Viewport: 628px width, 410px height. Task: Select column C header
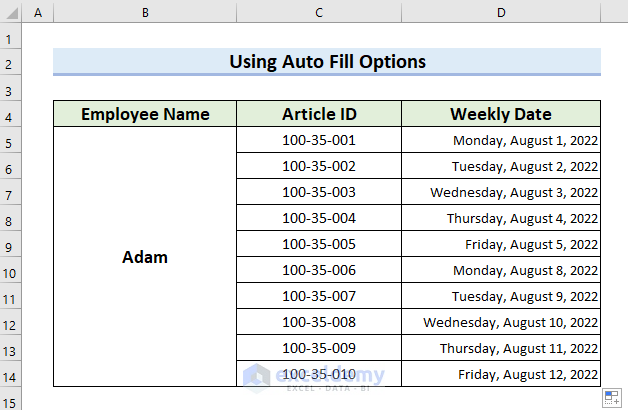pos(319,13)
